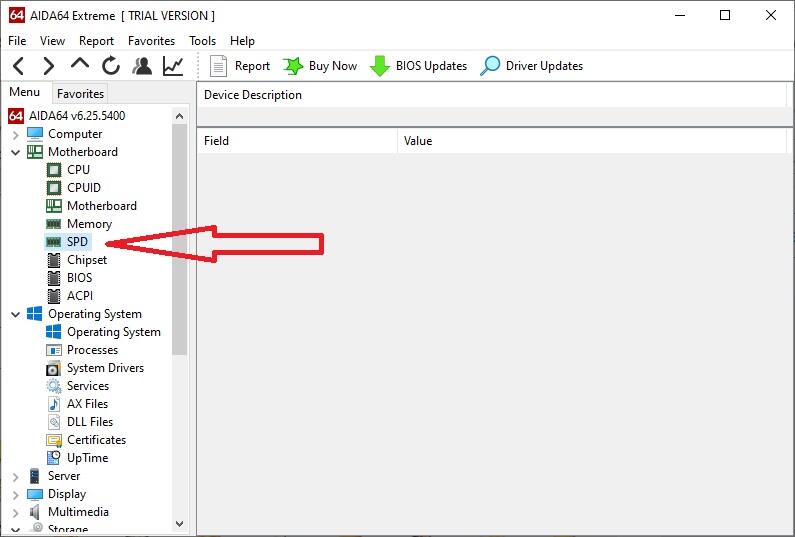The image size is (795, 537).
Task: Open the Help menu
Action: pyautogui.click(x=242, y=41)
